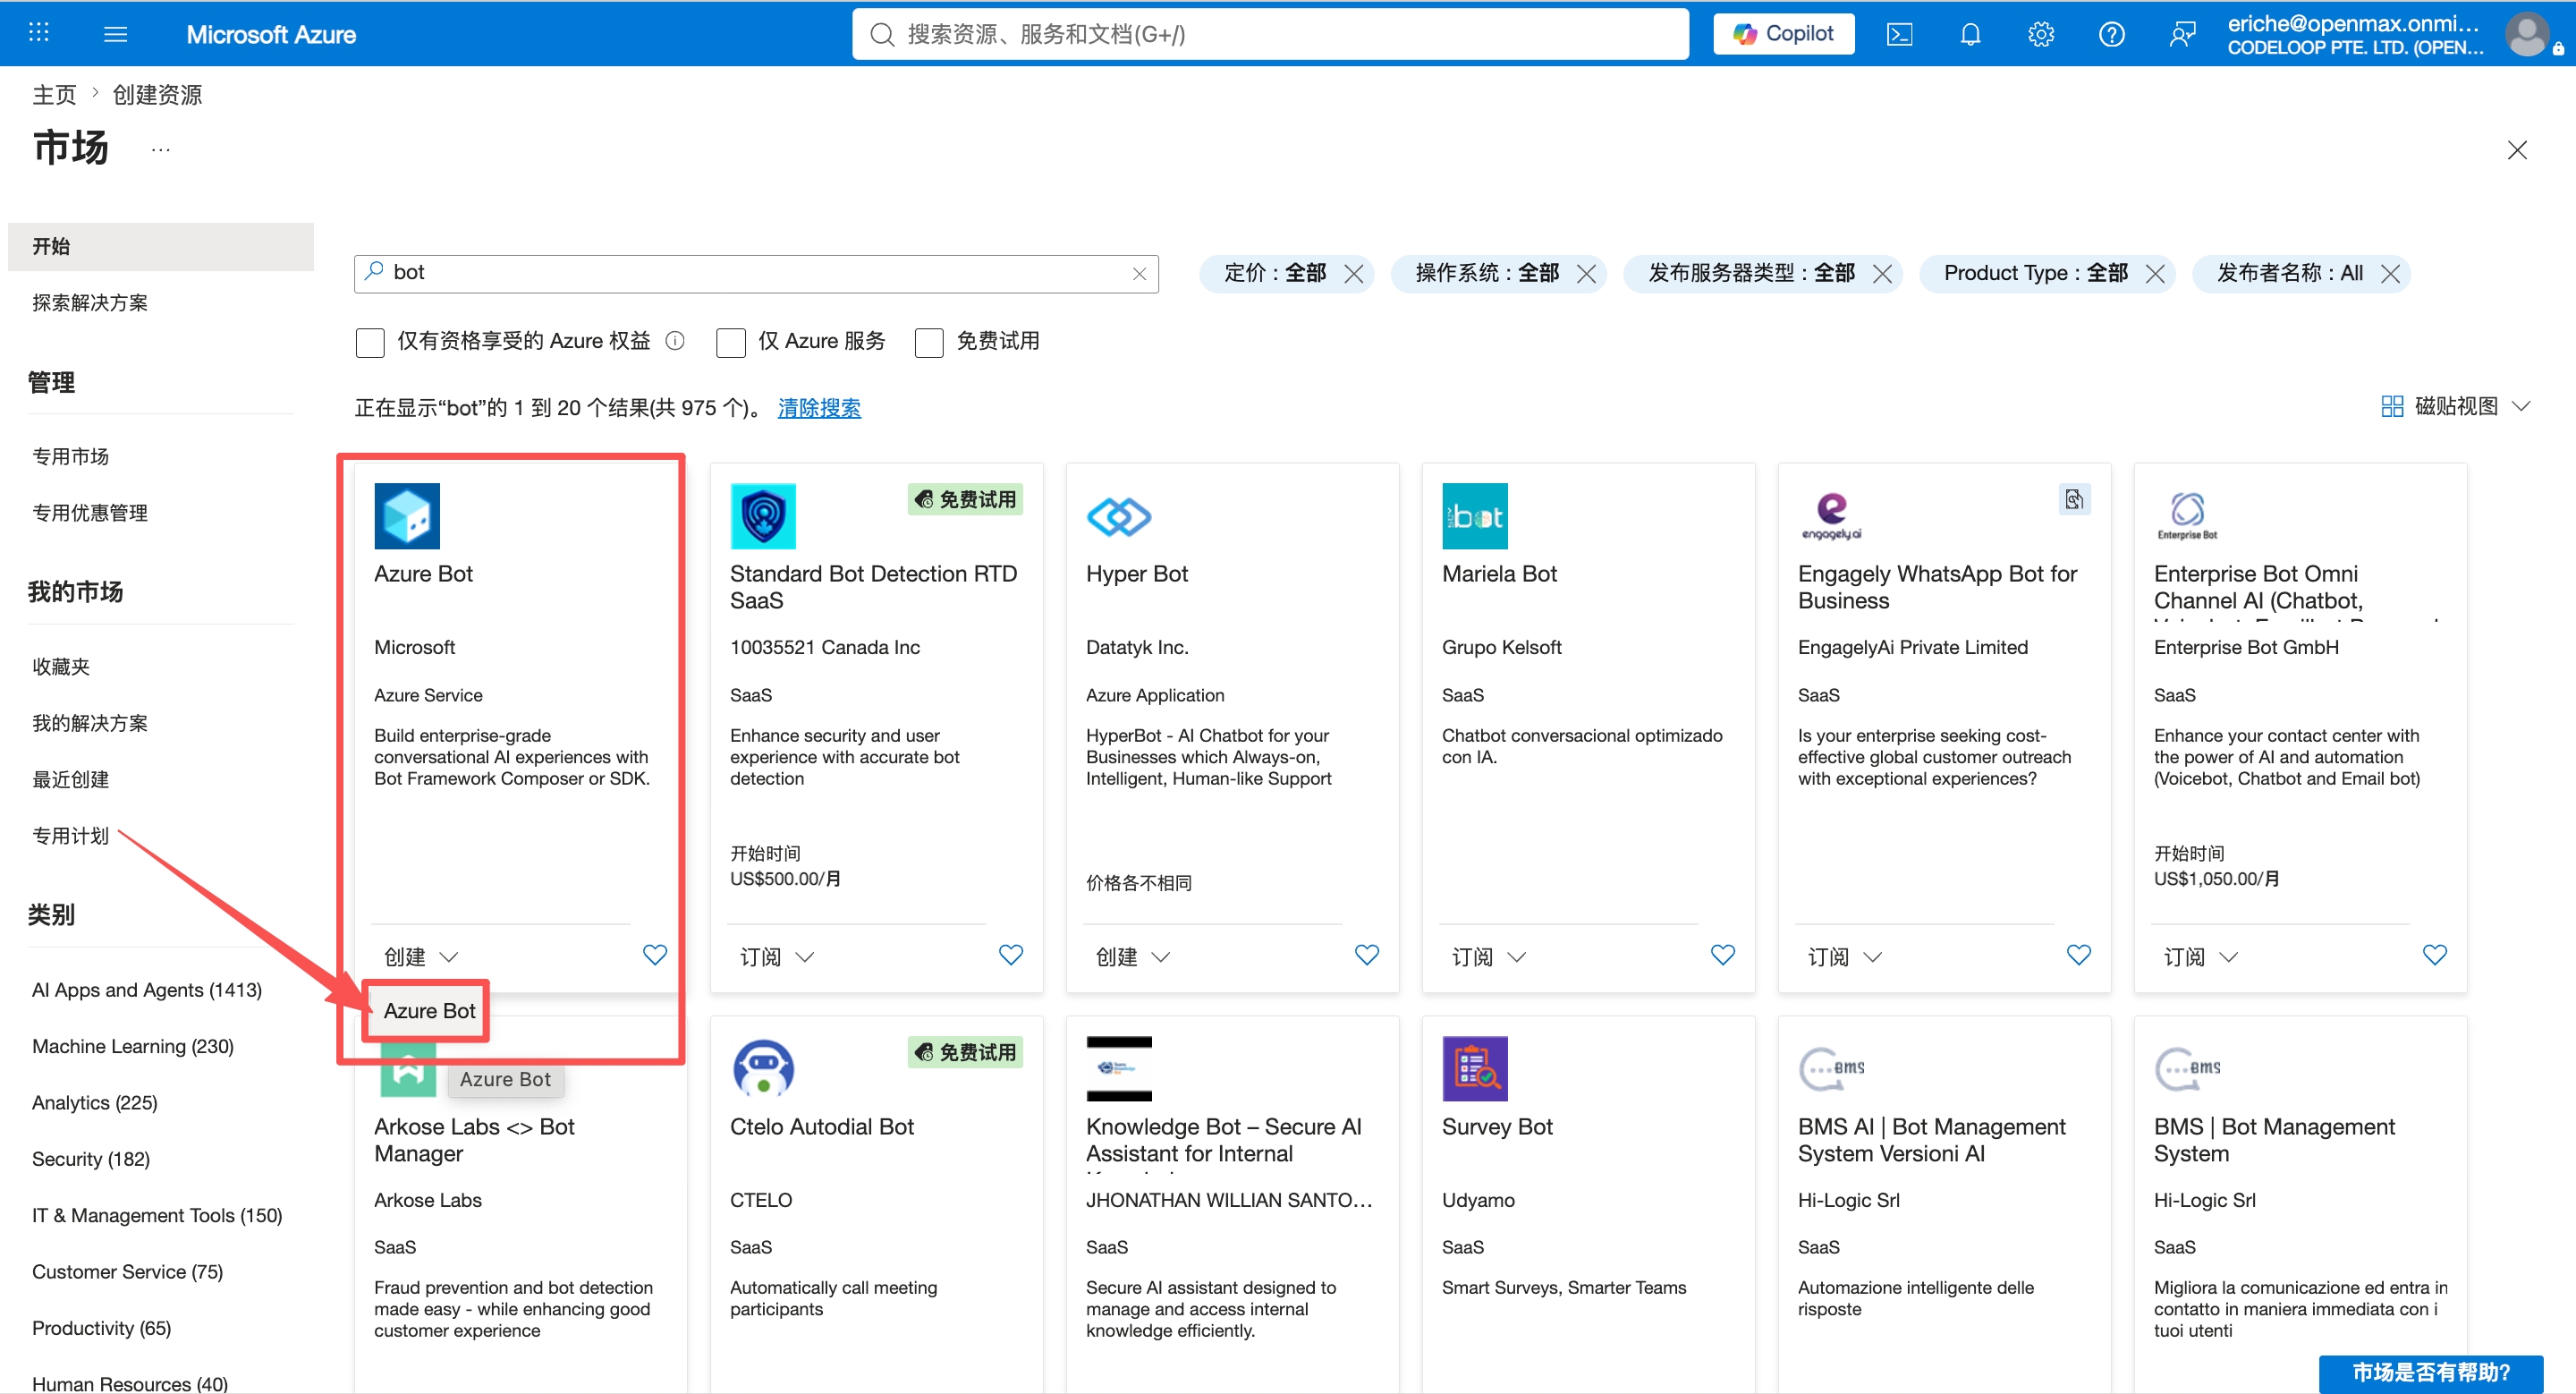Clear the bot search text
The width and height of the screenshot is (2576, 1394).
click(x=1139, y=274)
